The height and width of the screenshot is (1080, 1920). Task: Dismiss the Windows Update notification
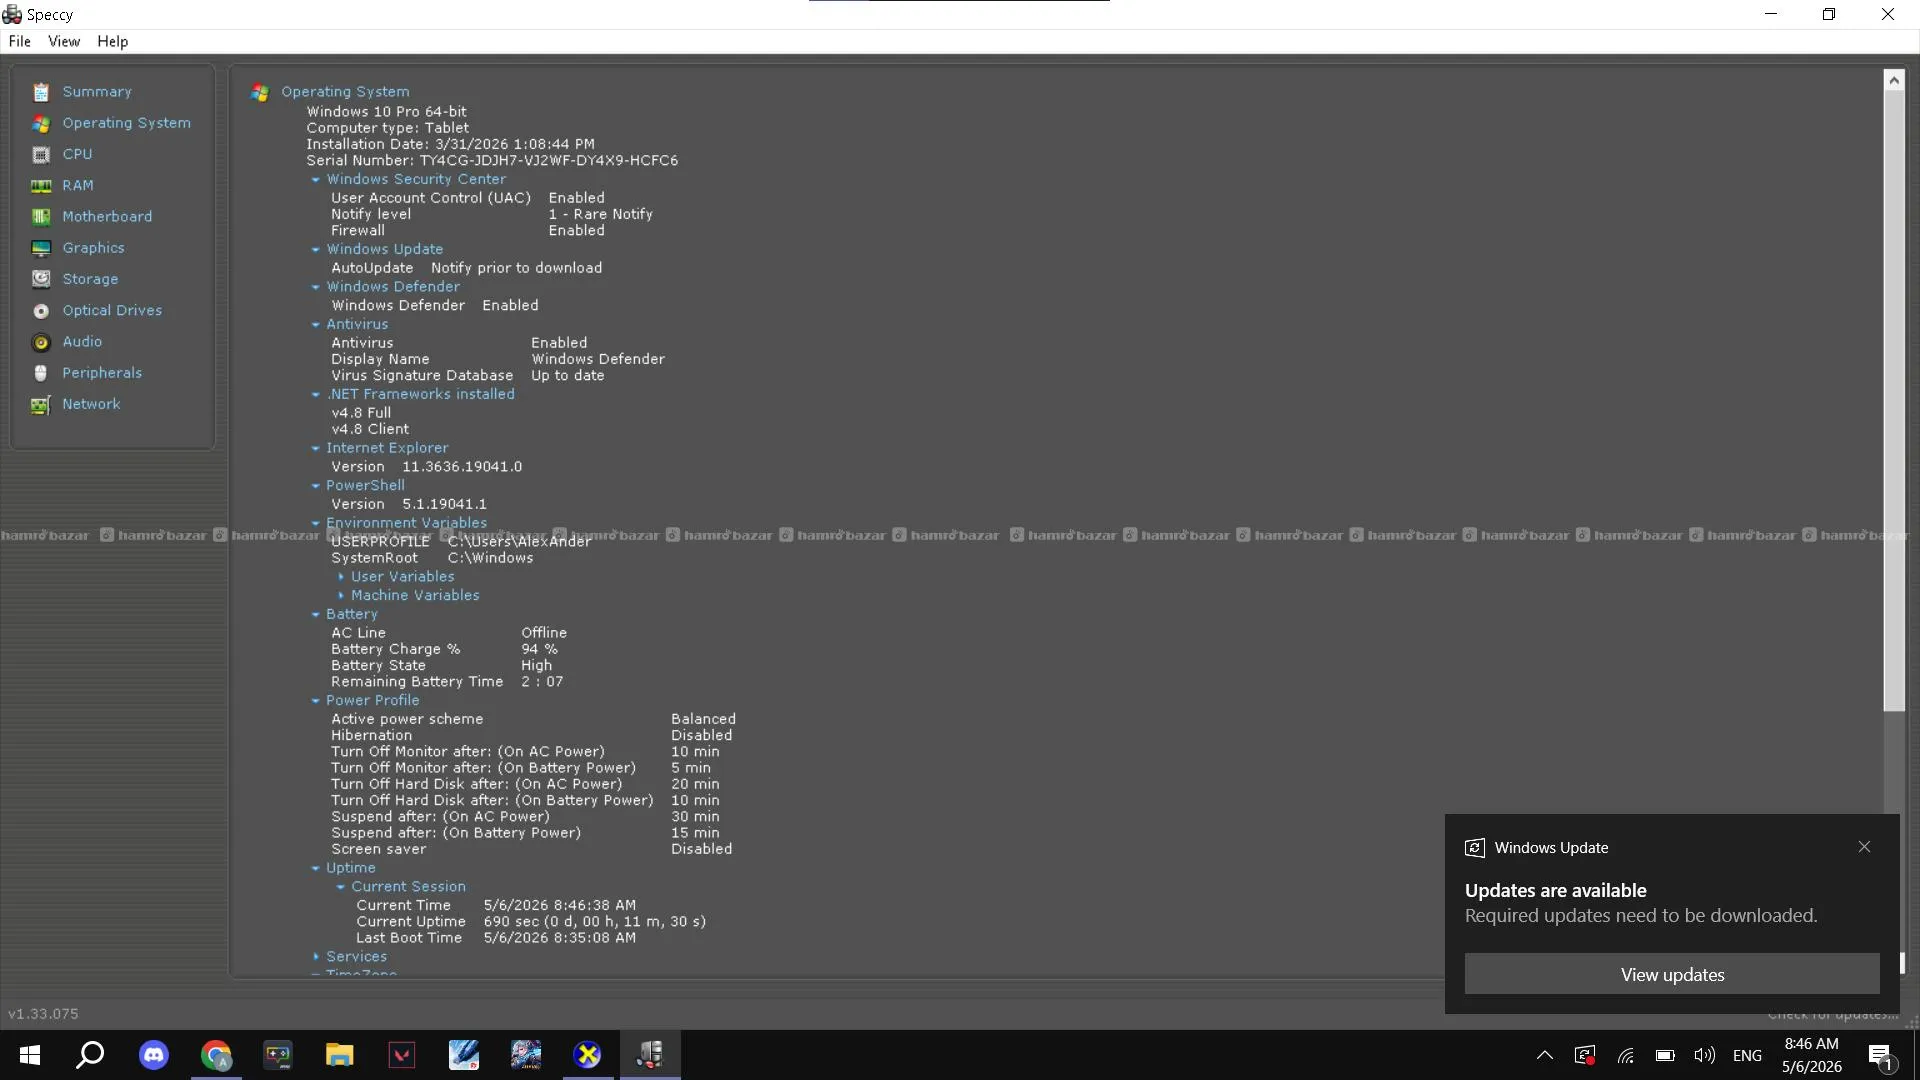(x=1864, y=847)
